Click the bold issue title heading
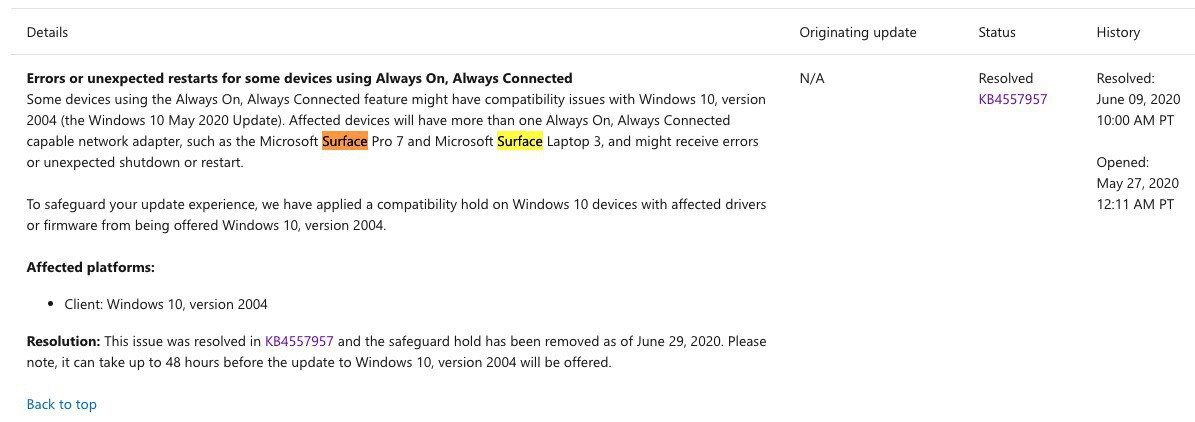The height and width of the screenshot is (422, 1195). [299, 78]
